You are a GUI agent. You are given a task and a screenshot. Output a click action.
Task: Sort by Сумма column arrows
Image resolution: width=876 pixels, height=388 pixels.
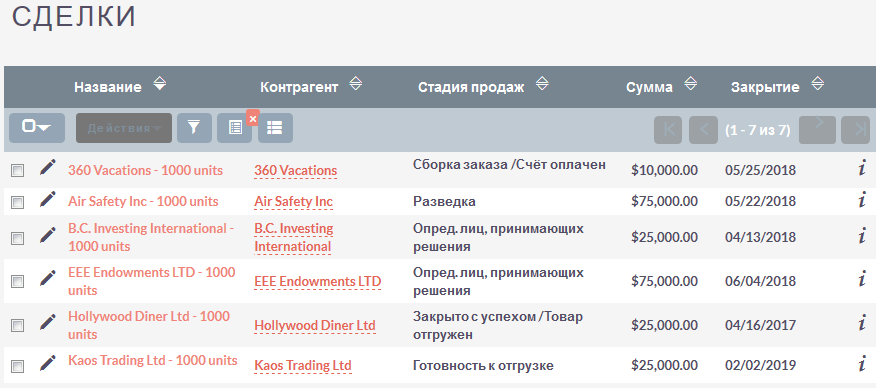coord(691,84)
